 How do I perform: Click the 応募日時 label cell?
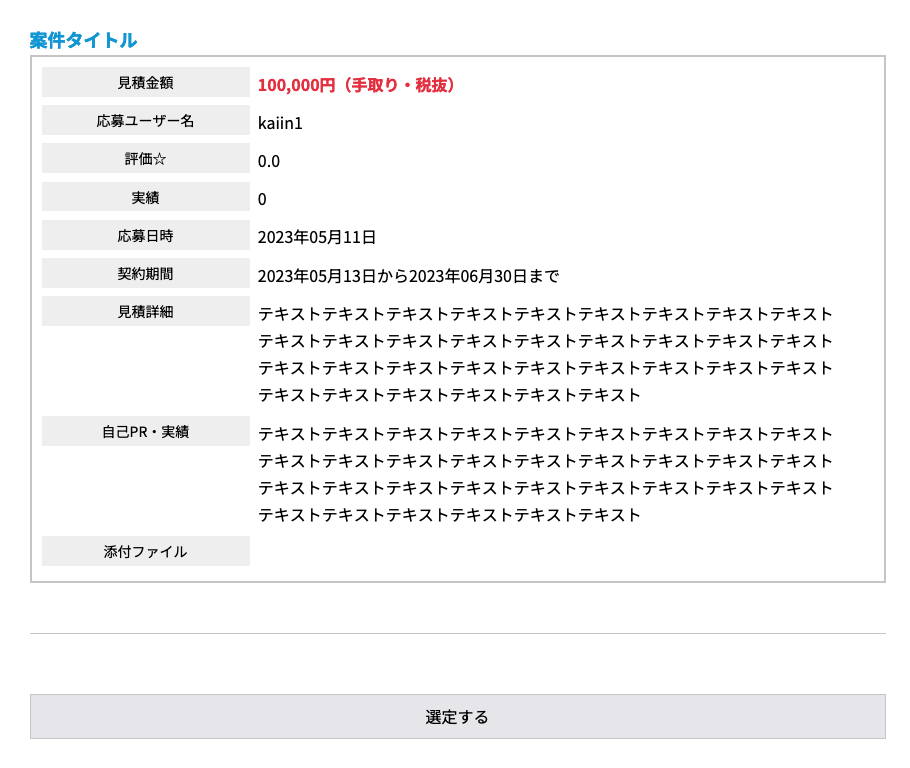(x=145, y=235)
